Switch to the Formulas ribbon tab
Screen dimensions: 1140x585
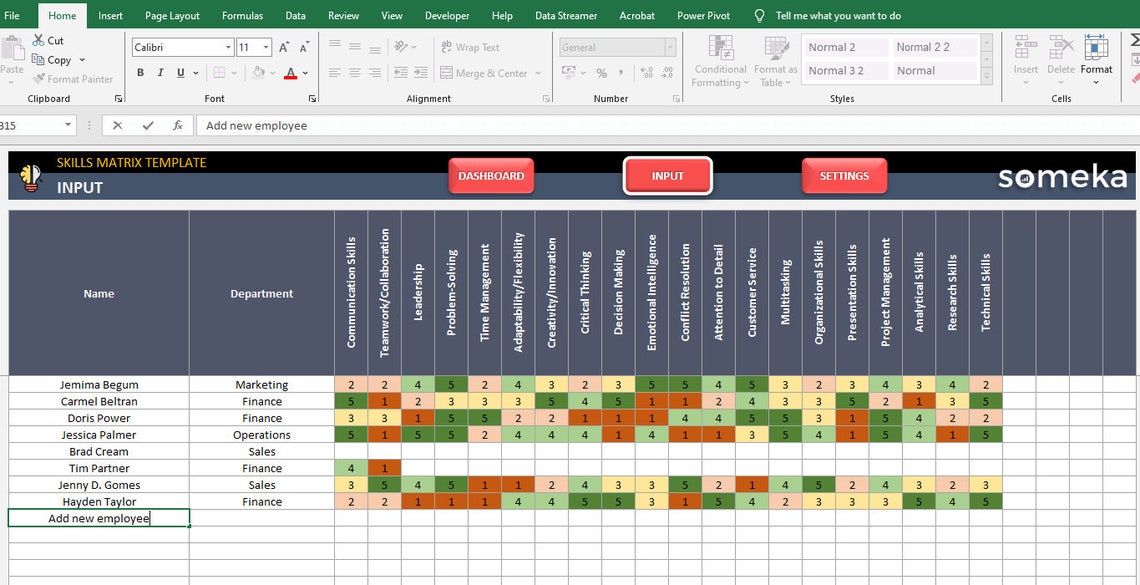pyautogui.click(x=242, y=15)
